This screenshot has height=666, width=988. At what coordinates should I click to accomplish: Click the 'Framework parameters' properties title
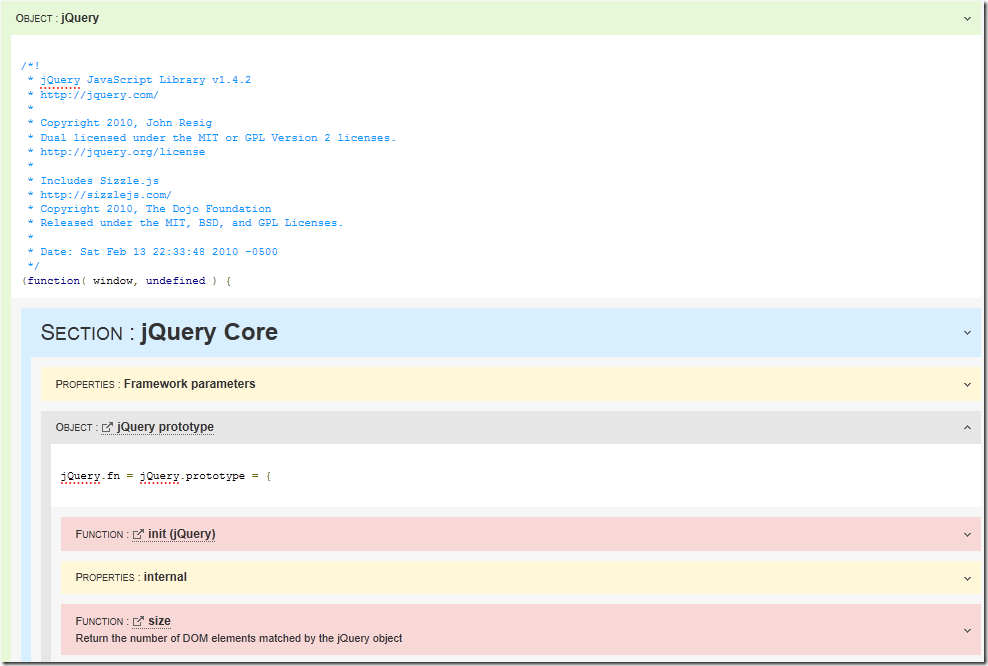189,384
